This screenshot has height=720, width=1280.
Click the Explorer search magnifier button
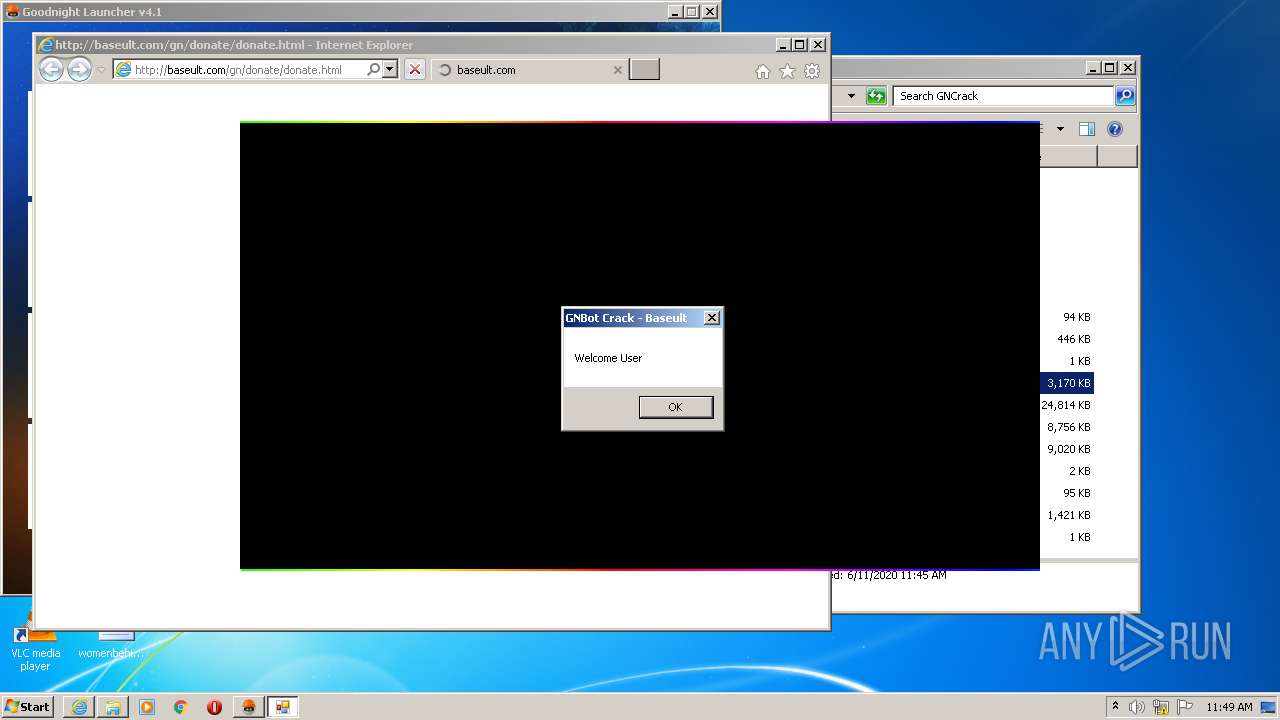tap(1125, 96)
